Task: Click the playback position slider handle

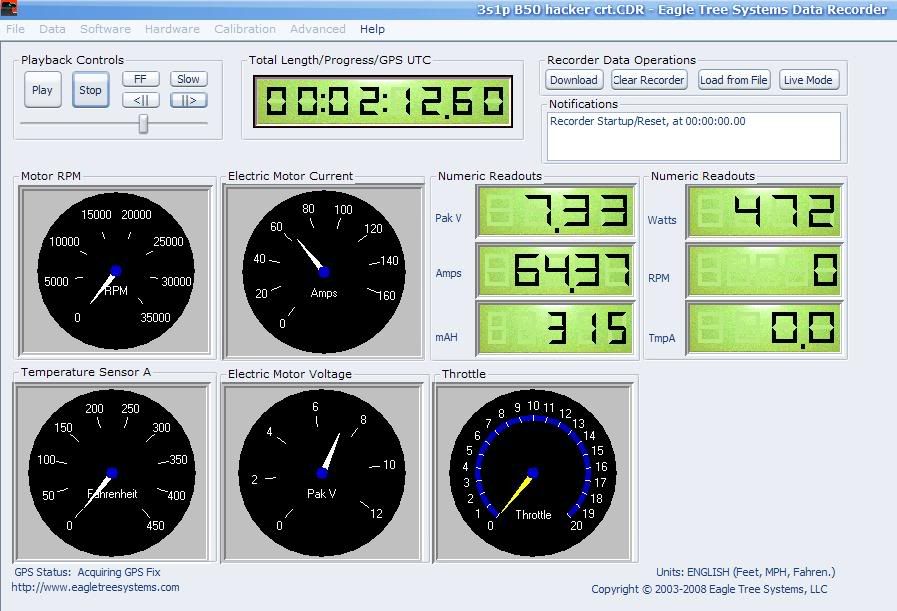Action: [x=143, y=123]
